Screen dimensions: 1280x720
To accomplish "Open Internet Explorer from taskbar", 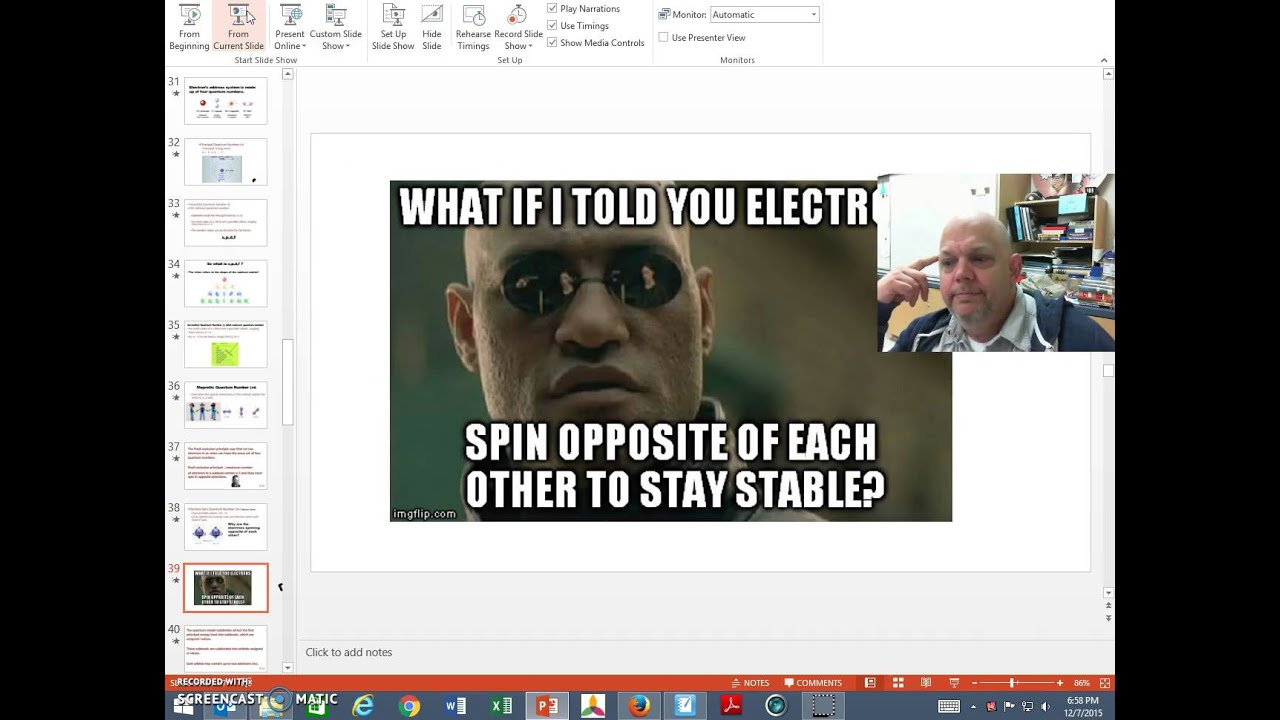I will (363, 706).
